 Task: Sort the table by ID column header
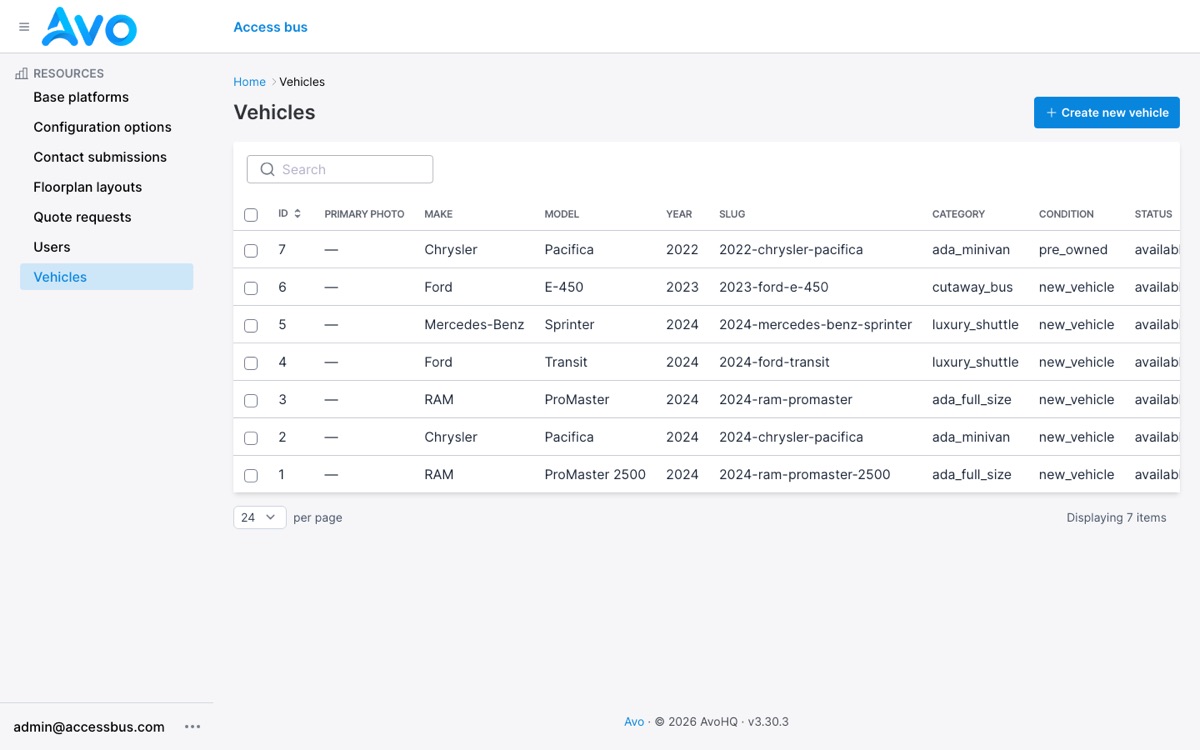290,213
